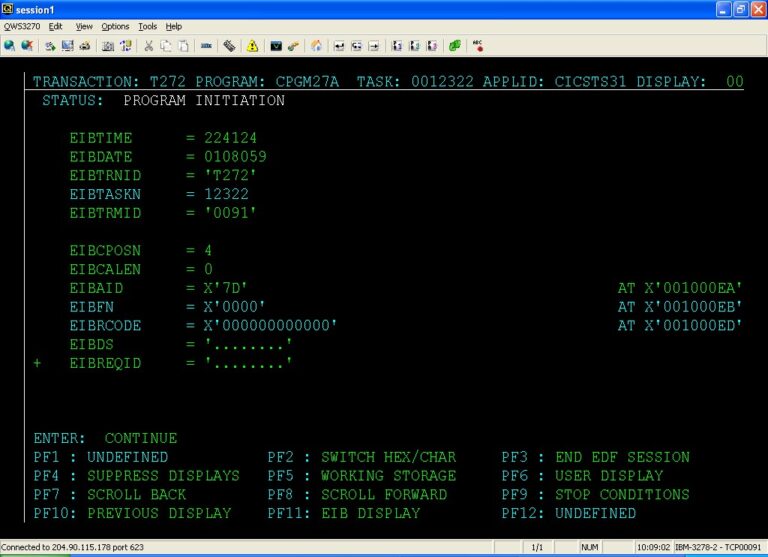The image size is (768, 557).
Task: Click the connect globe icon in toolbar
Action: coord(9,45)
